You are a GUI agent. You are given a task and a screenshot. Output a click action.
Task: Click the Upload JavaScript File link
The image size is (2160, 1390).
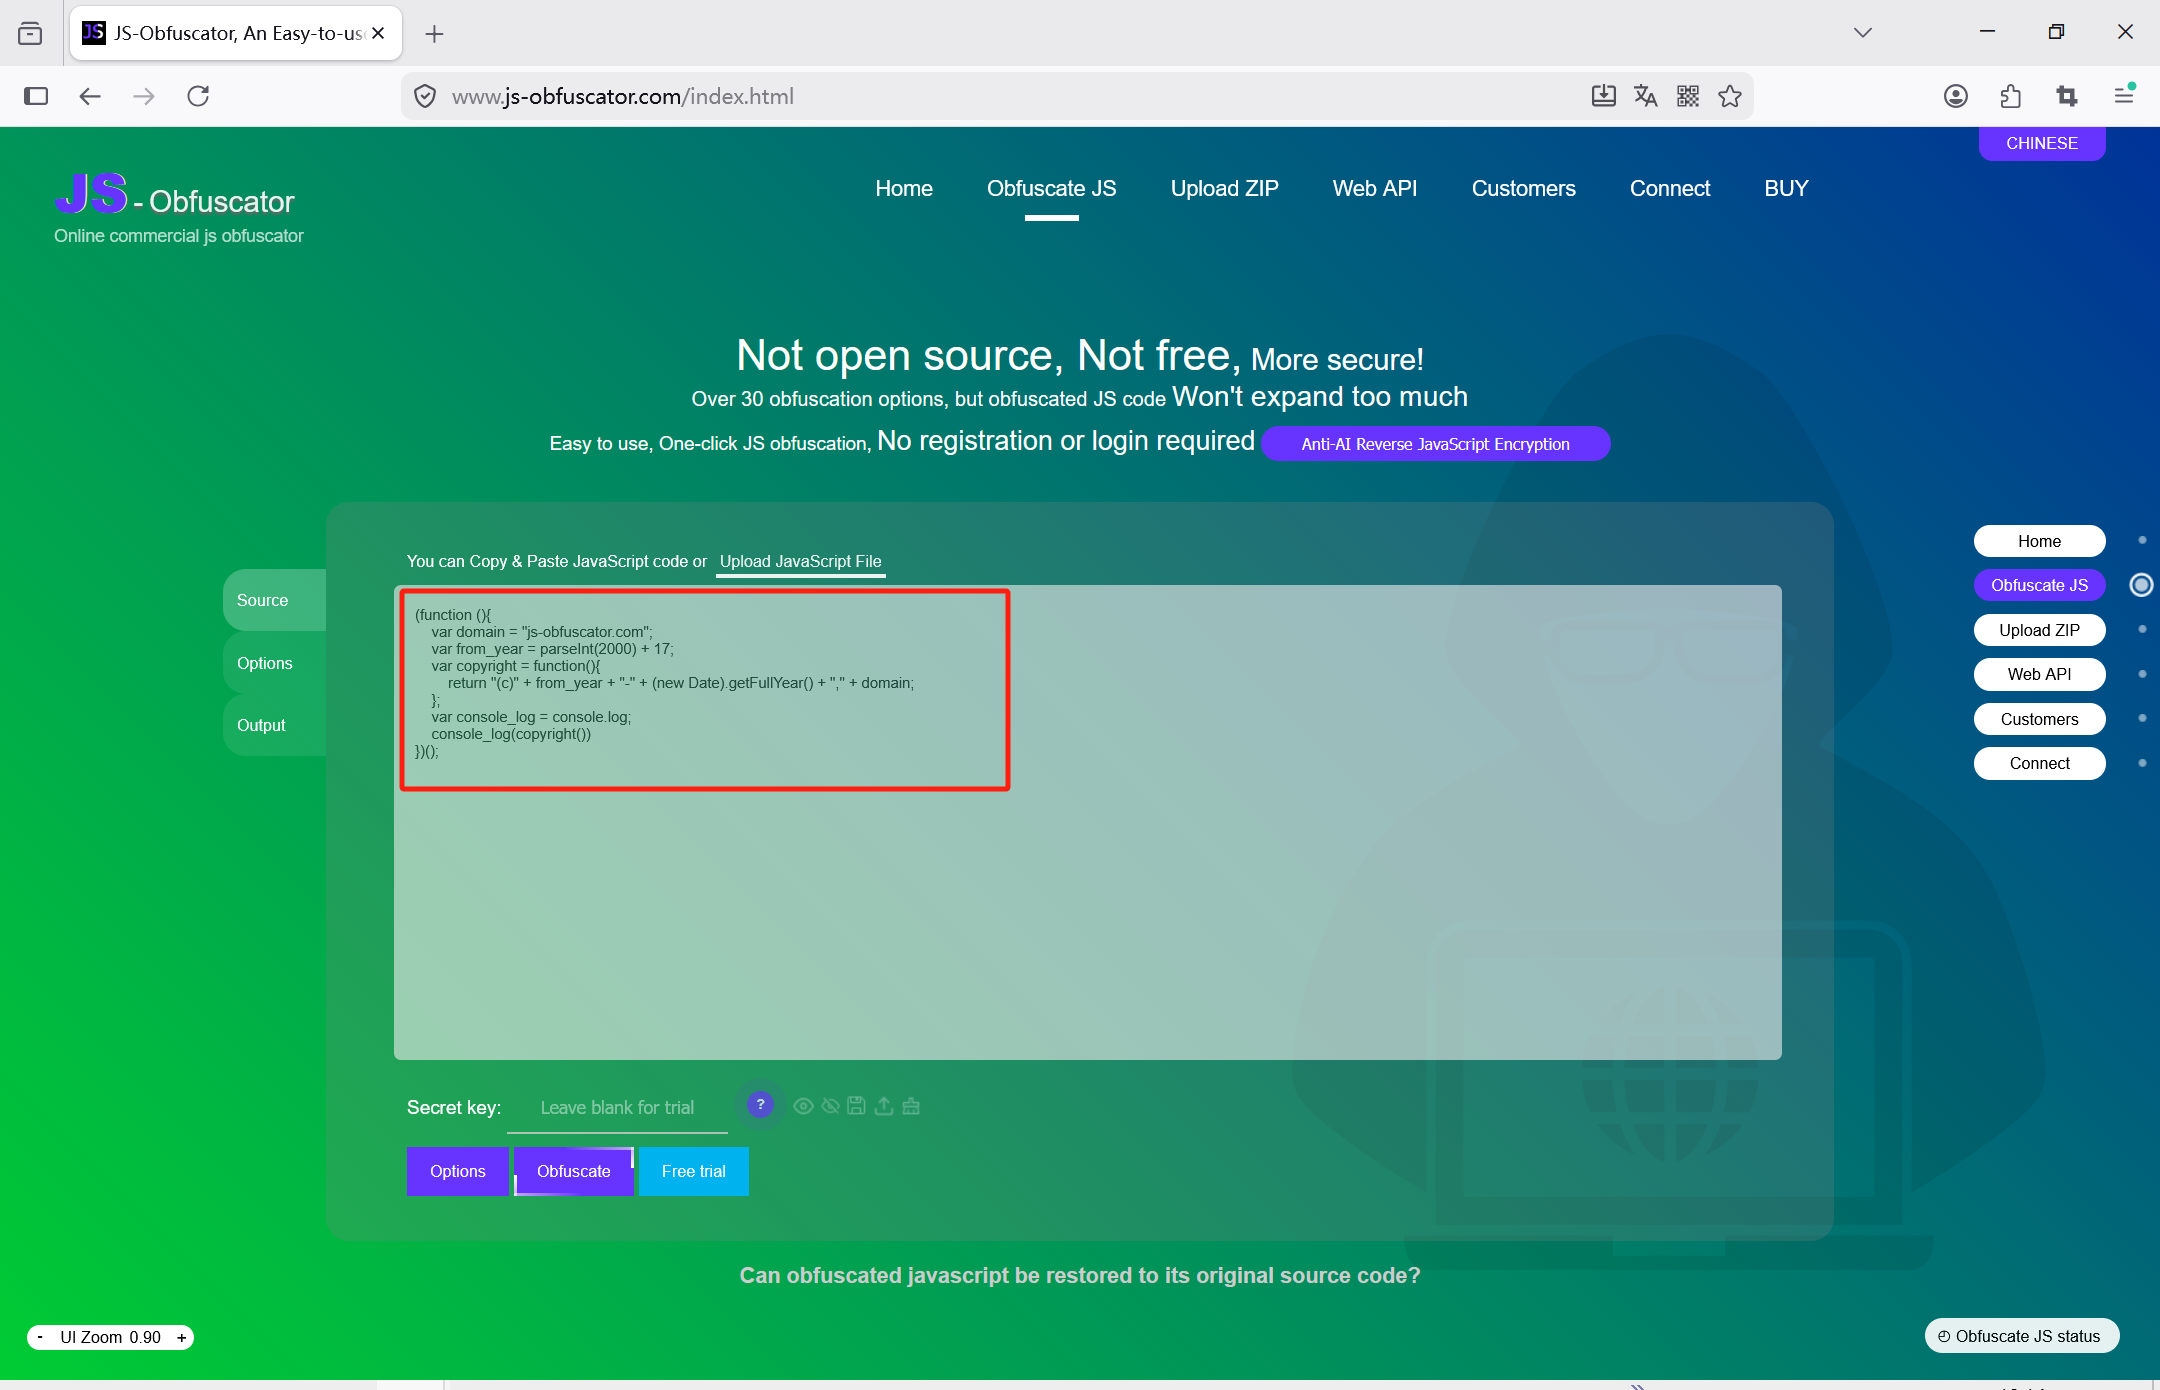[x=801, y=561]
